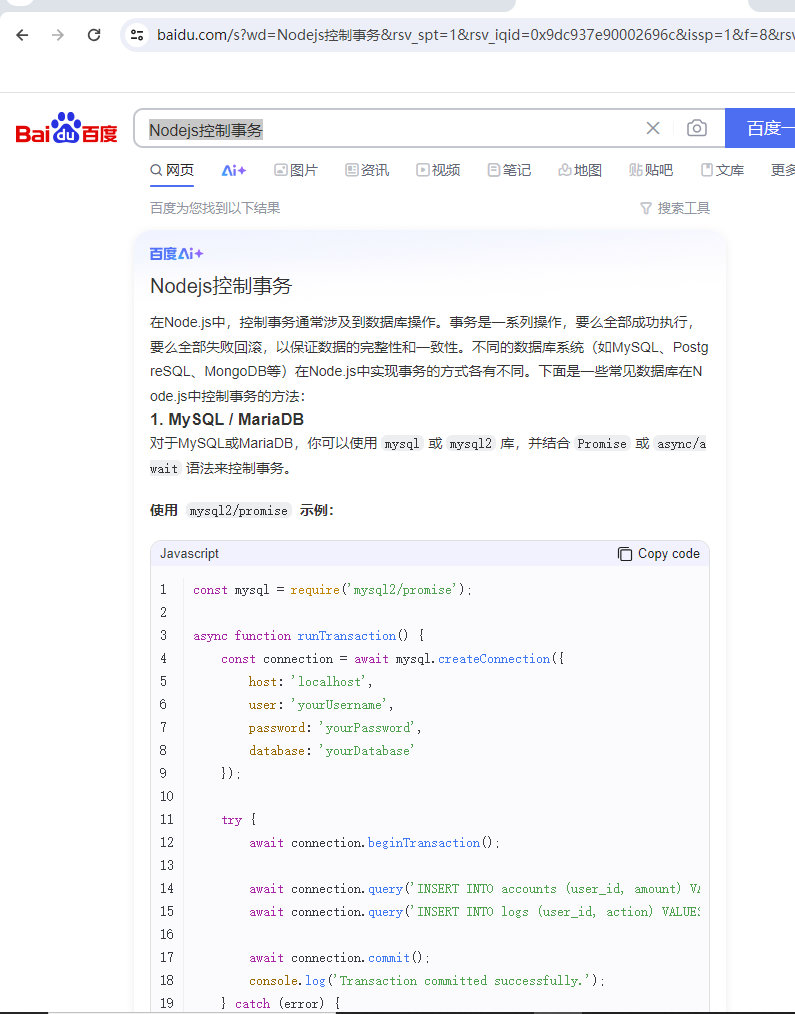
Task: Click the heading Nodejs控制事务 in AI answer
Action: click(221, 286)
